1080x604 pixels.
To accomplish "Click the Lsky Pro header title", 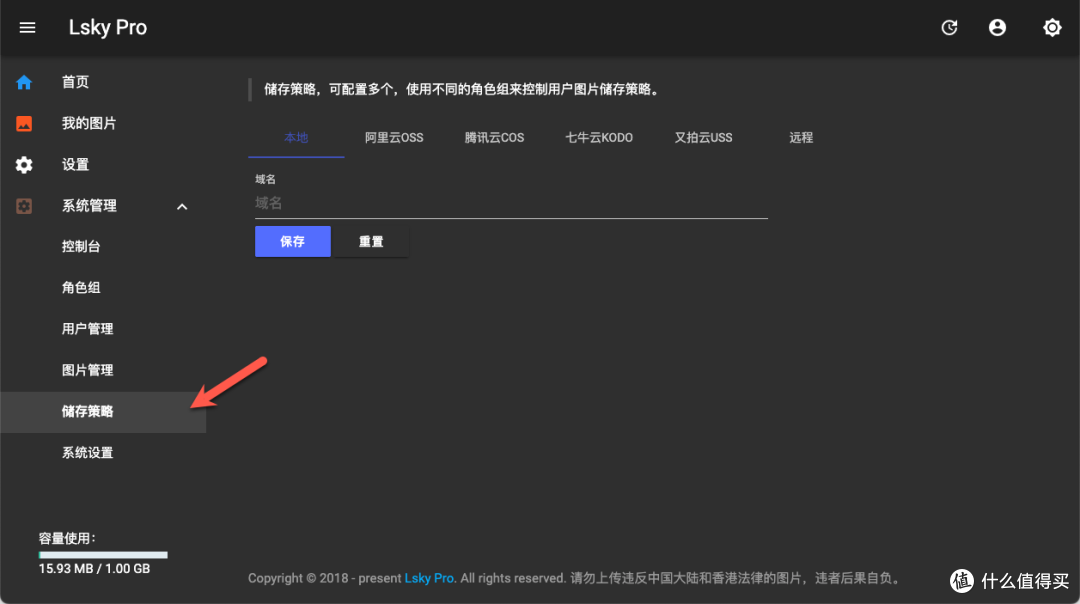I will 107,28.
